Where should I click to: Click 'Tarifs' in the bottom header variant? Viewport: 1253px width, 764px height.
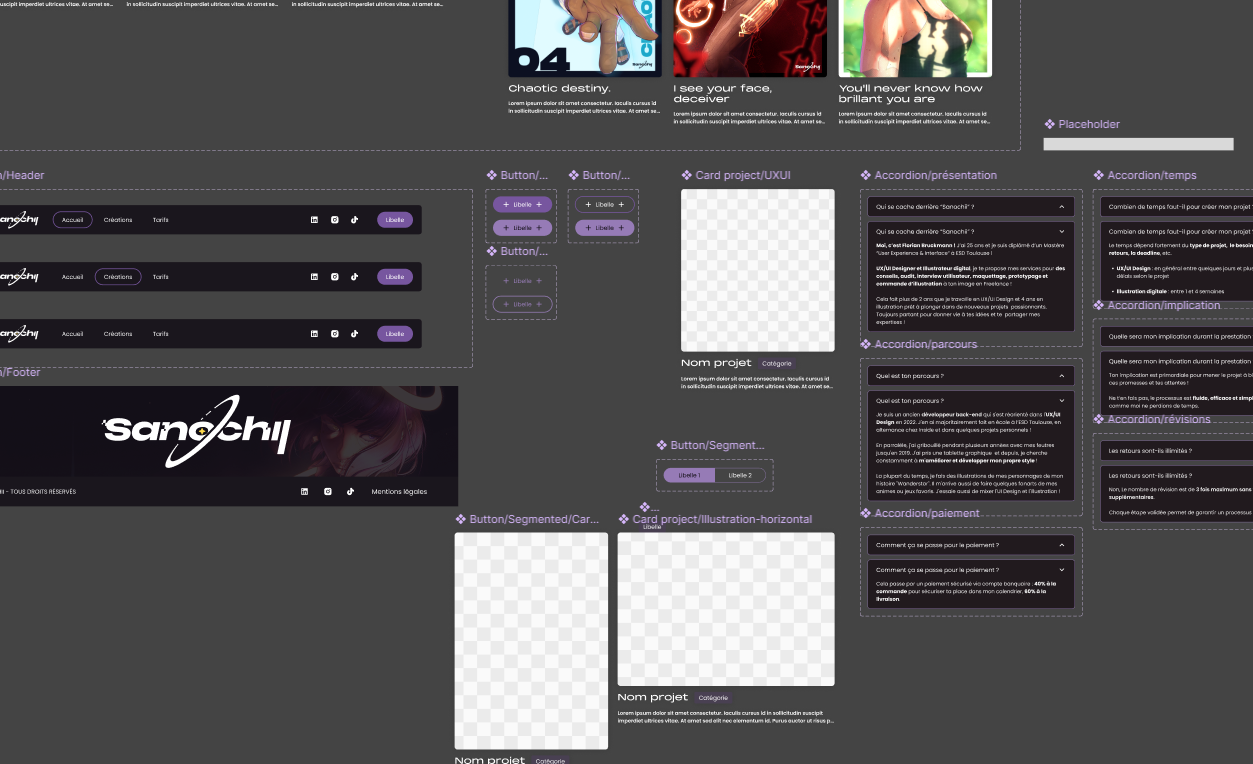[x=161, y=334]
